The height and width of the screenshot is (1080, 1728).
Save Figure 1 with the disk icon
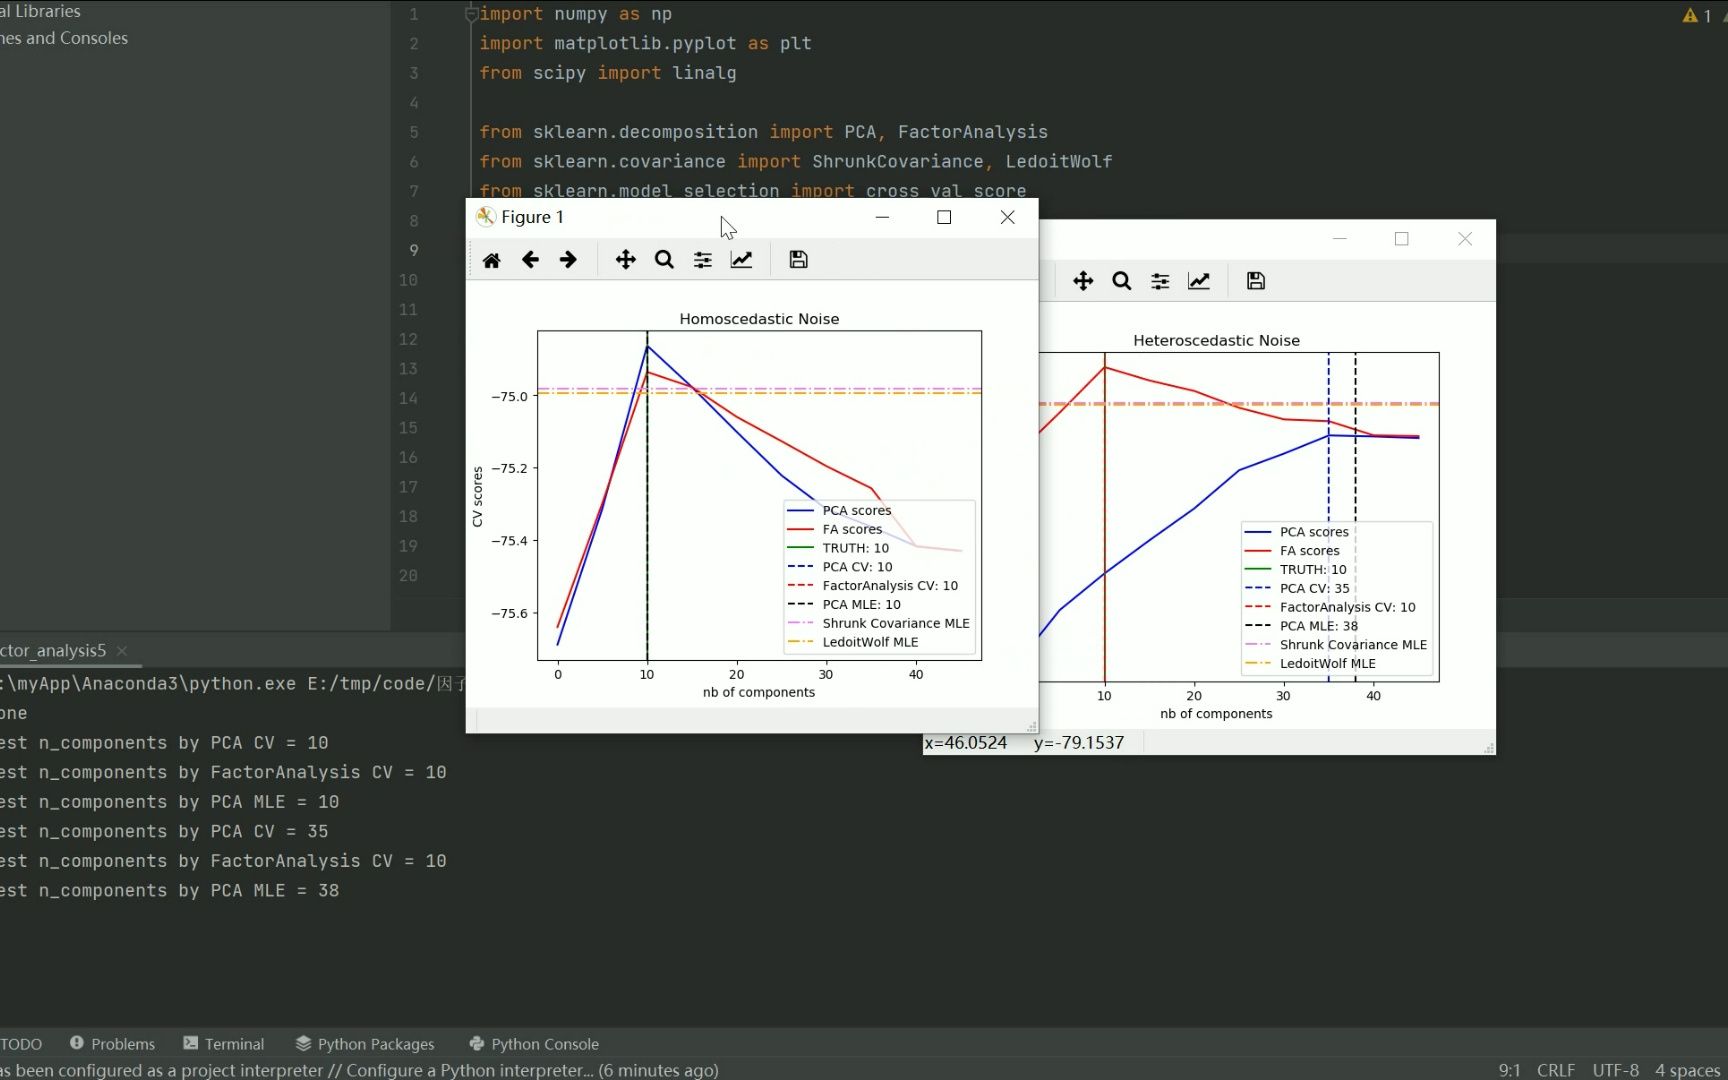coord(798,260)
